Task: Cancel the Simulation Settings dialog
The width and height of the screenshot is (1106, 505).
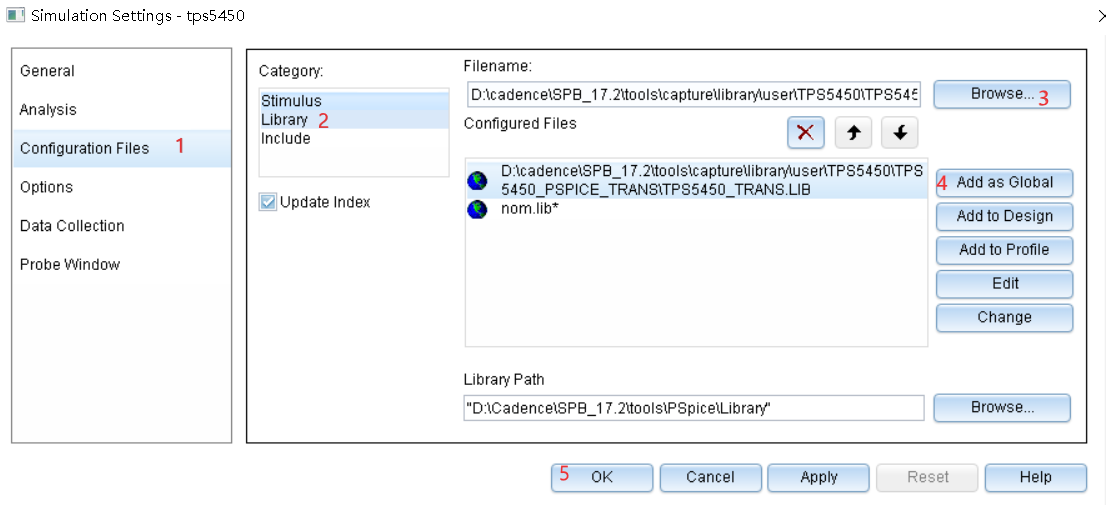Action: 710,477
